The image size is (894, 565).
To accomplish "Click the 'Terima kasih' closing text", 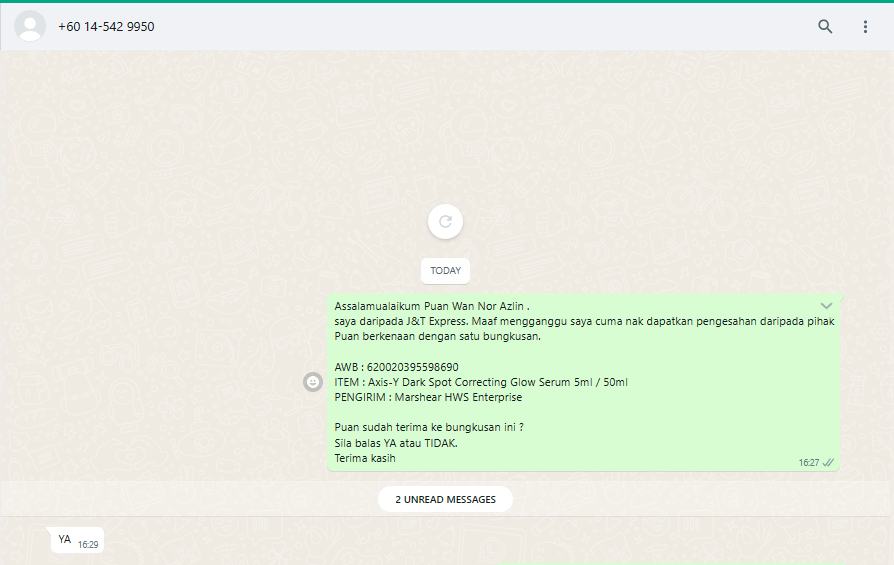I will [365, 458].
